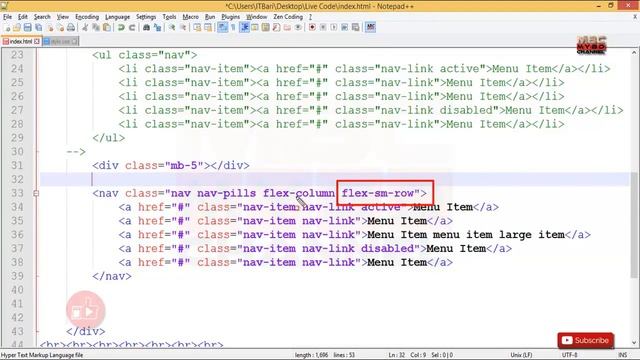This screenshot has height=360, width=640.
Task: Click the Zoom In magnifier icon
Action: [172, 27]
